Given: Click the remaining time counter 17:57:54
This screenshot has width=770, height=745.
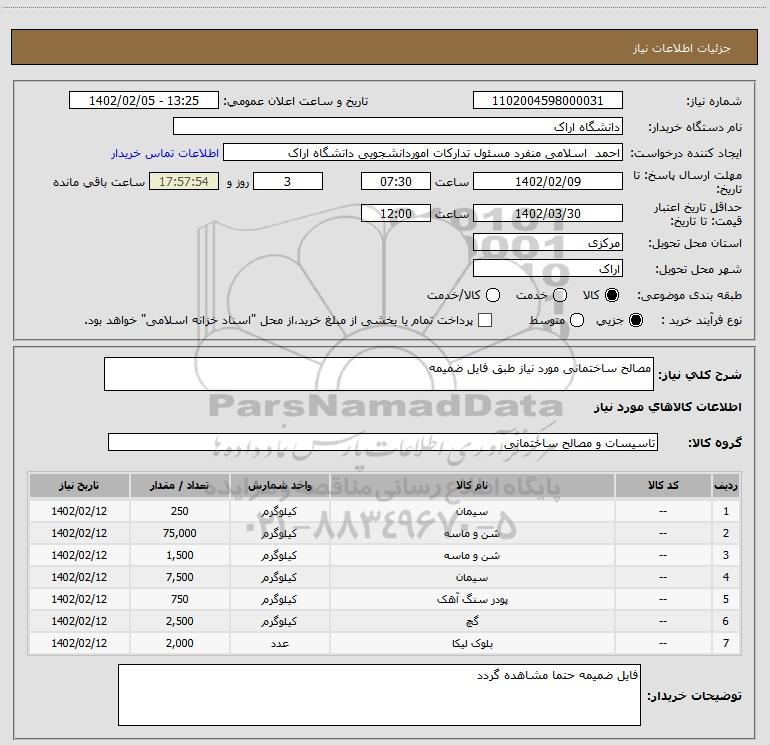Looking at the screenshot, I should coord(184,181).
